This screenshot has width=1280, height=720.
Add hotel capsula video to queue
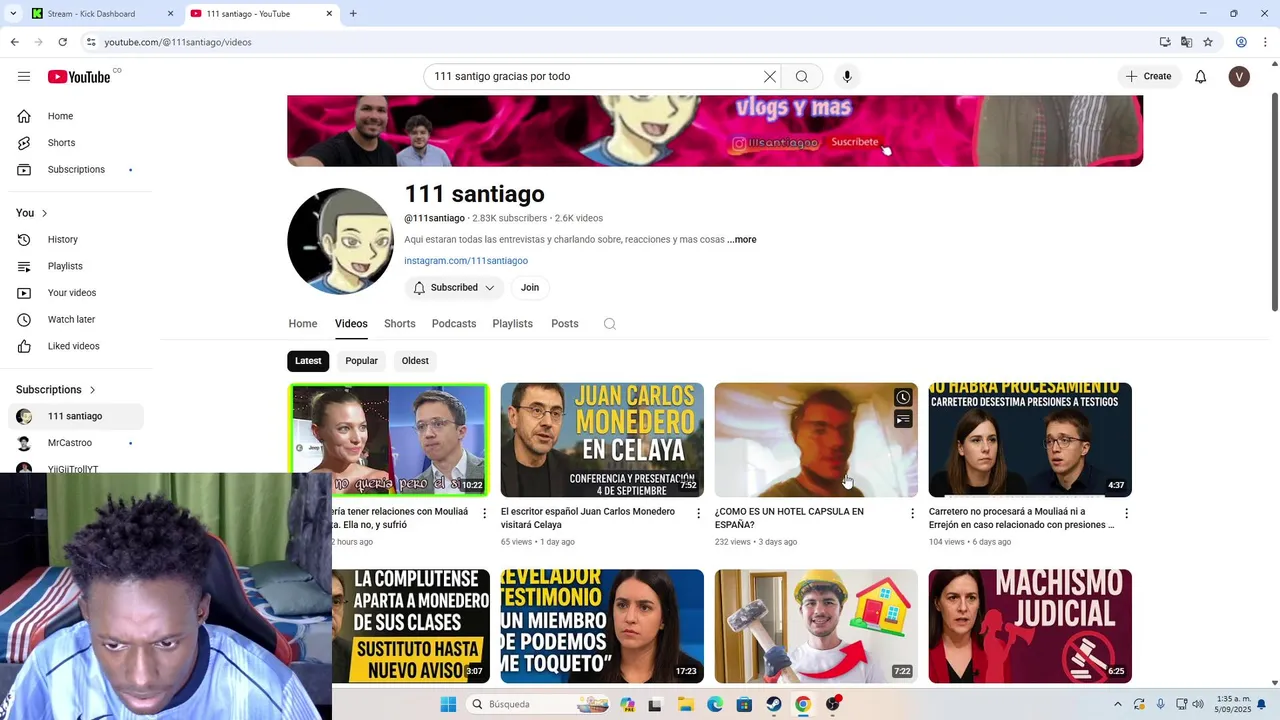pos(903,419)
